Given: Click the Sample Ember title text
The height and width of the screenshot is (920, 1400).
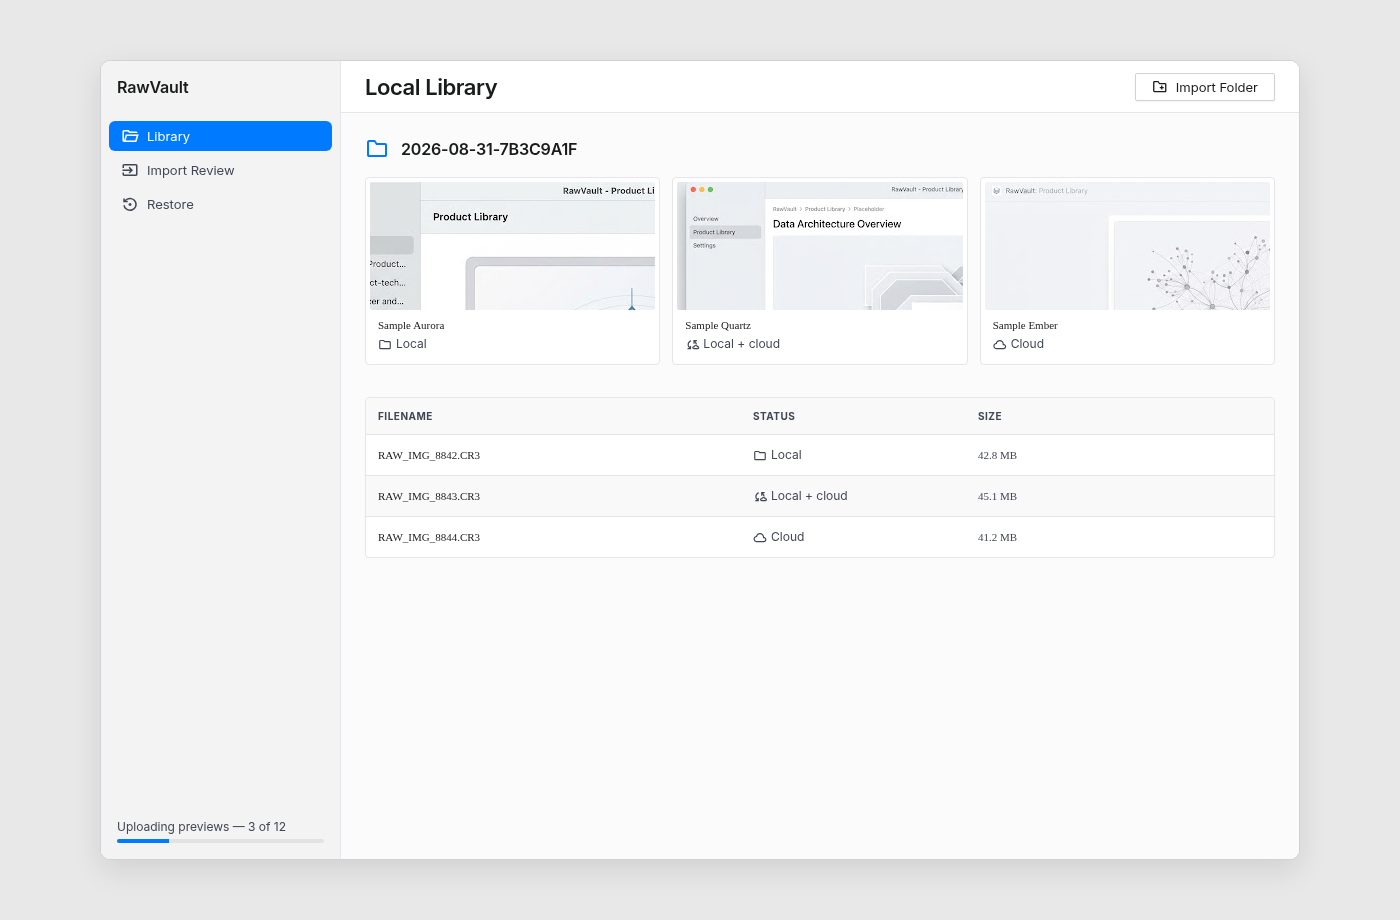Looking at the screenshot, I should coord(1025,325).
